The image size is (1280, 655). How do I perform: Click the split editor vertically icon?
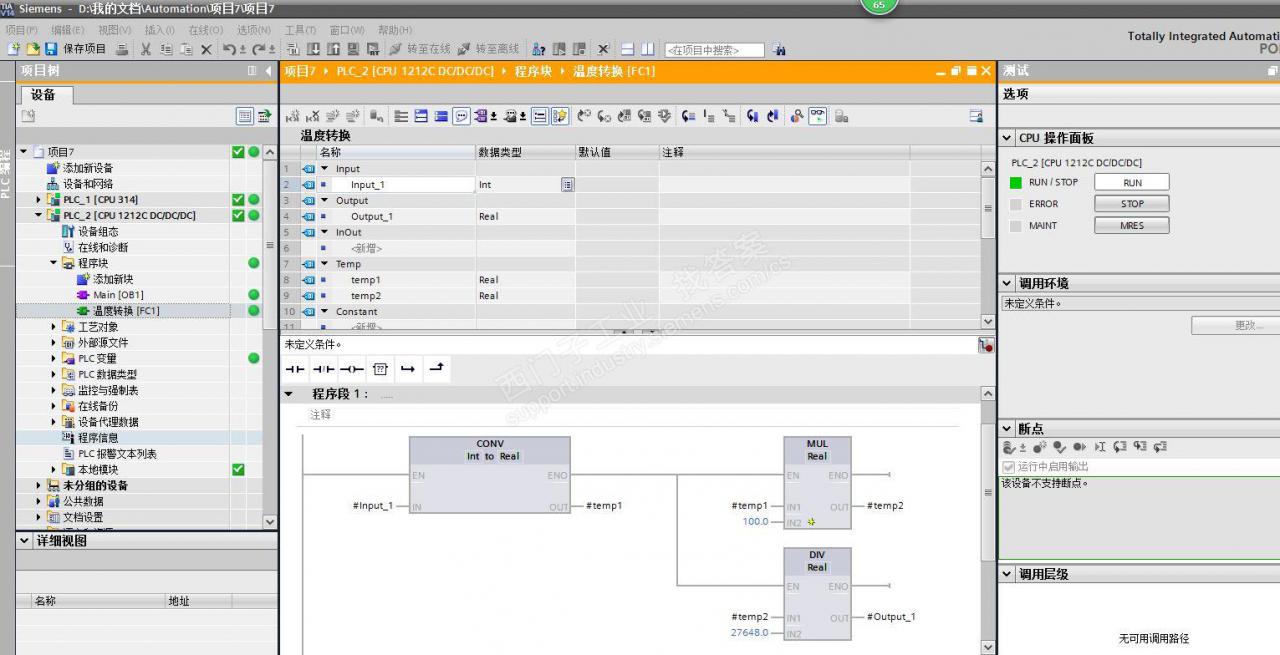[x=647, y=49]
